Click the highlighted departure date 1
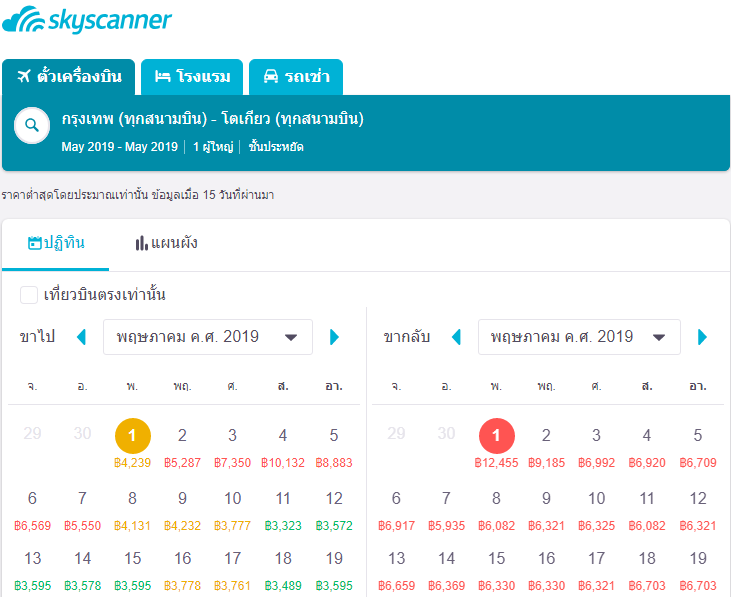 click(x=132, y=437)
